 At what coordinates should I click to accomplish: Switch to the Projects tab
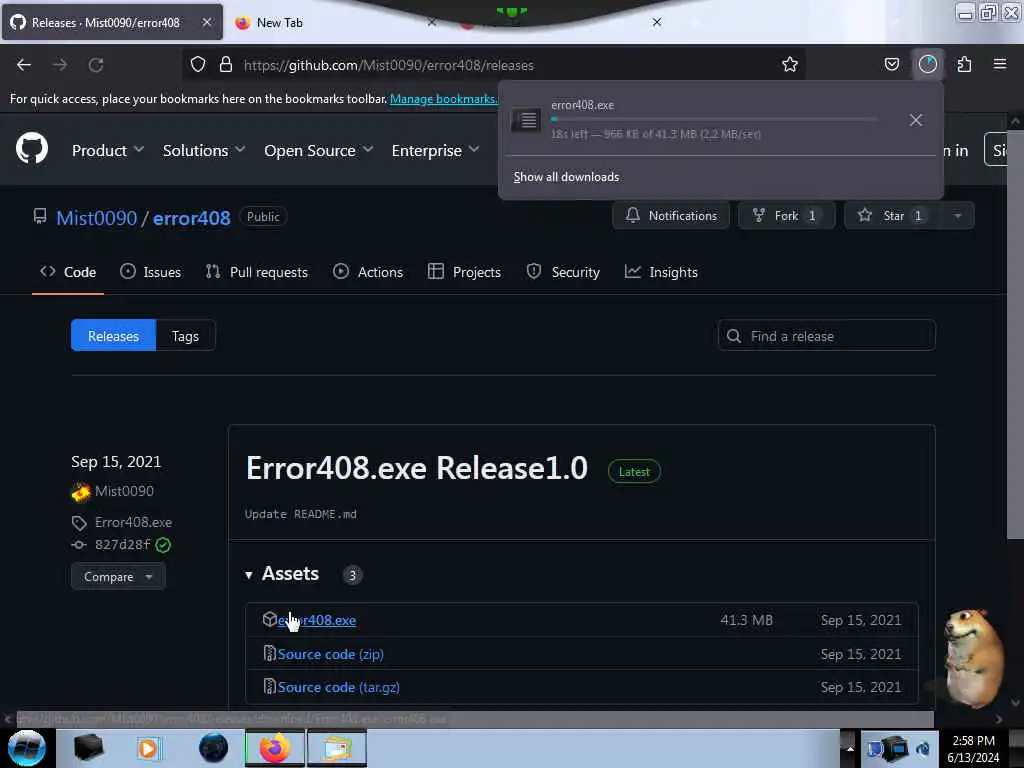pos(464,272)
